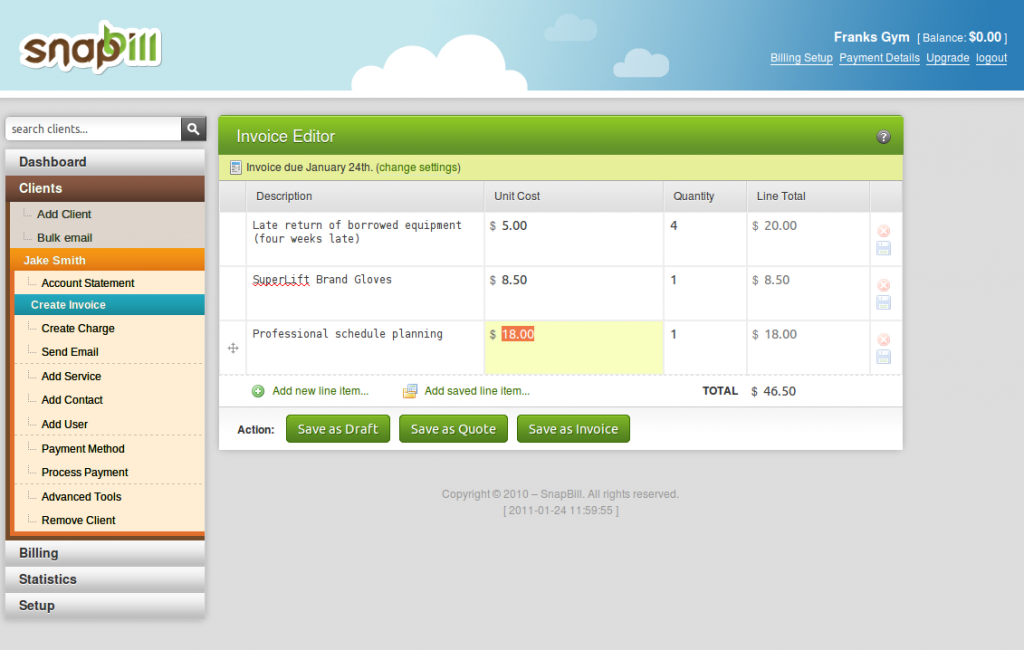Open Add User option
The image size is (1024, 650).
point(64,425)
